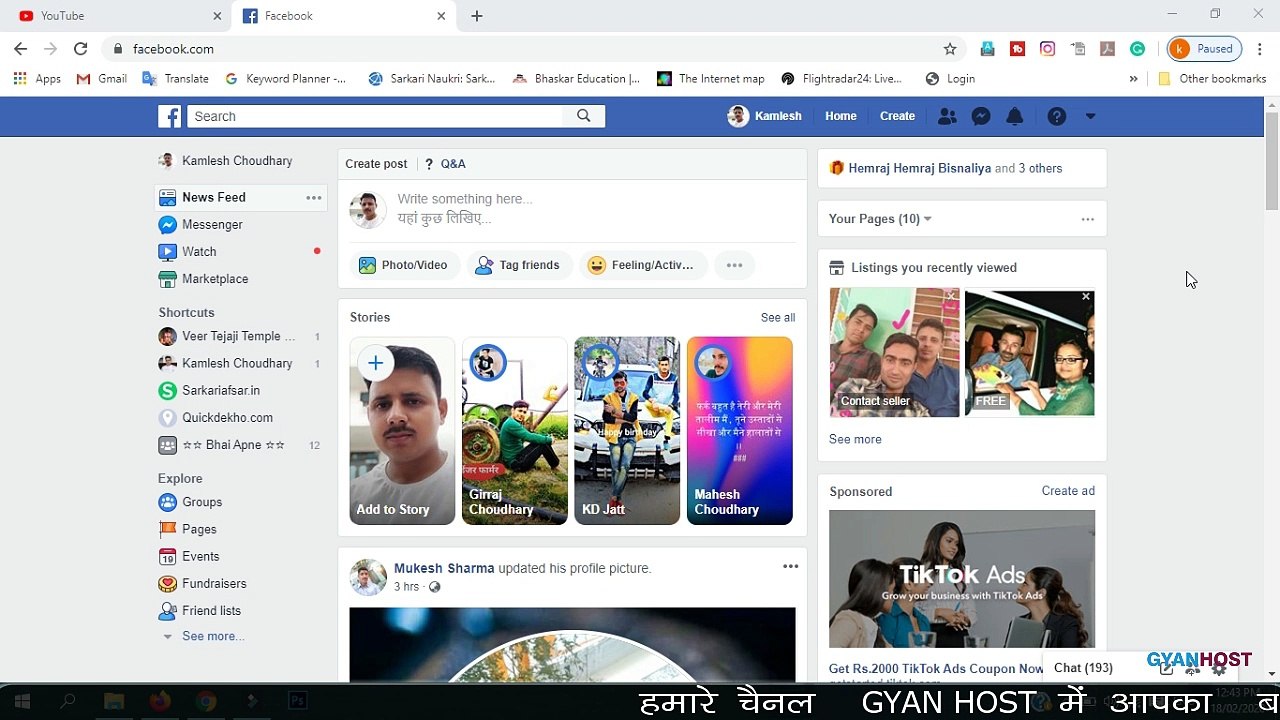
Task: Open Veer Tejaji Temple shortcut
Action: pos(238,336)
